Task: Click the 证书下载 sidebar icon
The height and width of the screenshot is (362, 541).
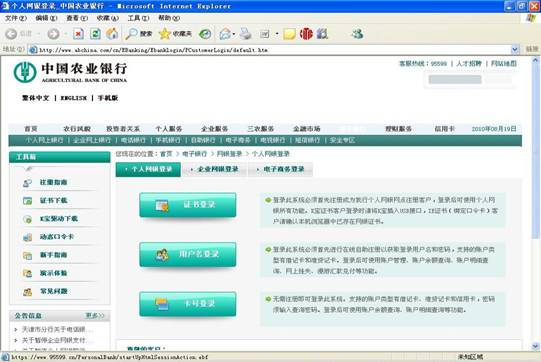Action: [27, 200]
